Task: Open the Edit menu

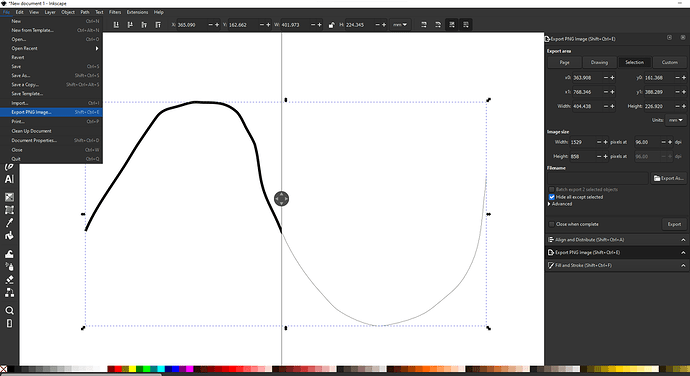Action: tap(19, 12)
